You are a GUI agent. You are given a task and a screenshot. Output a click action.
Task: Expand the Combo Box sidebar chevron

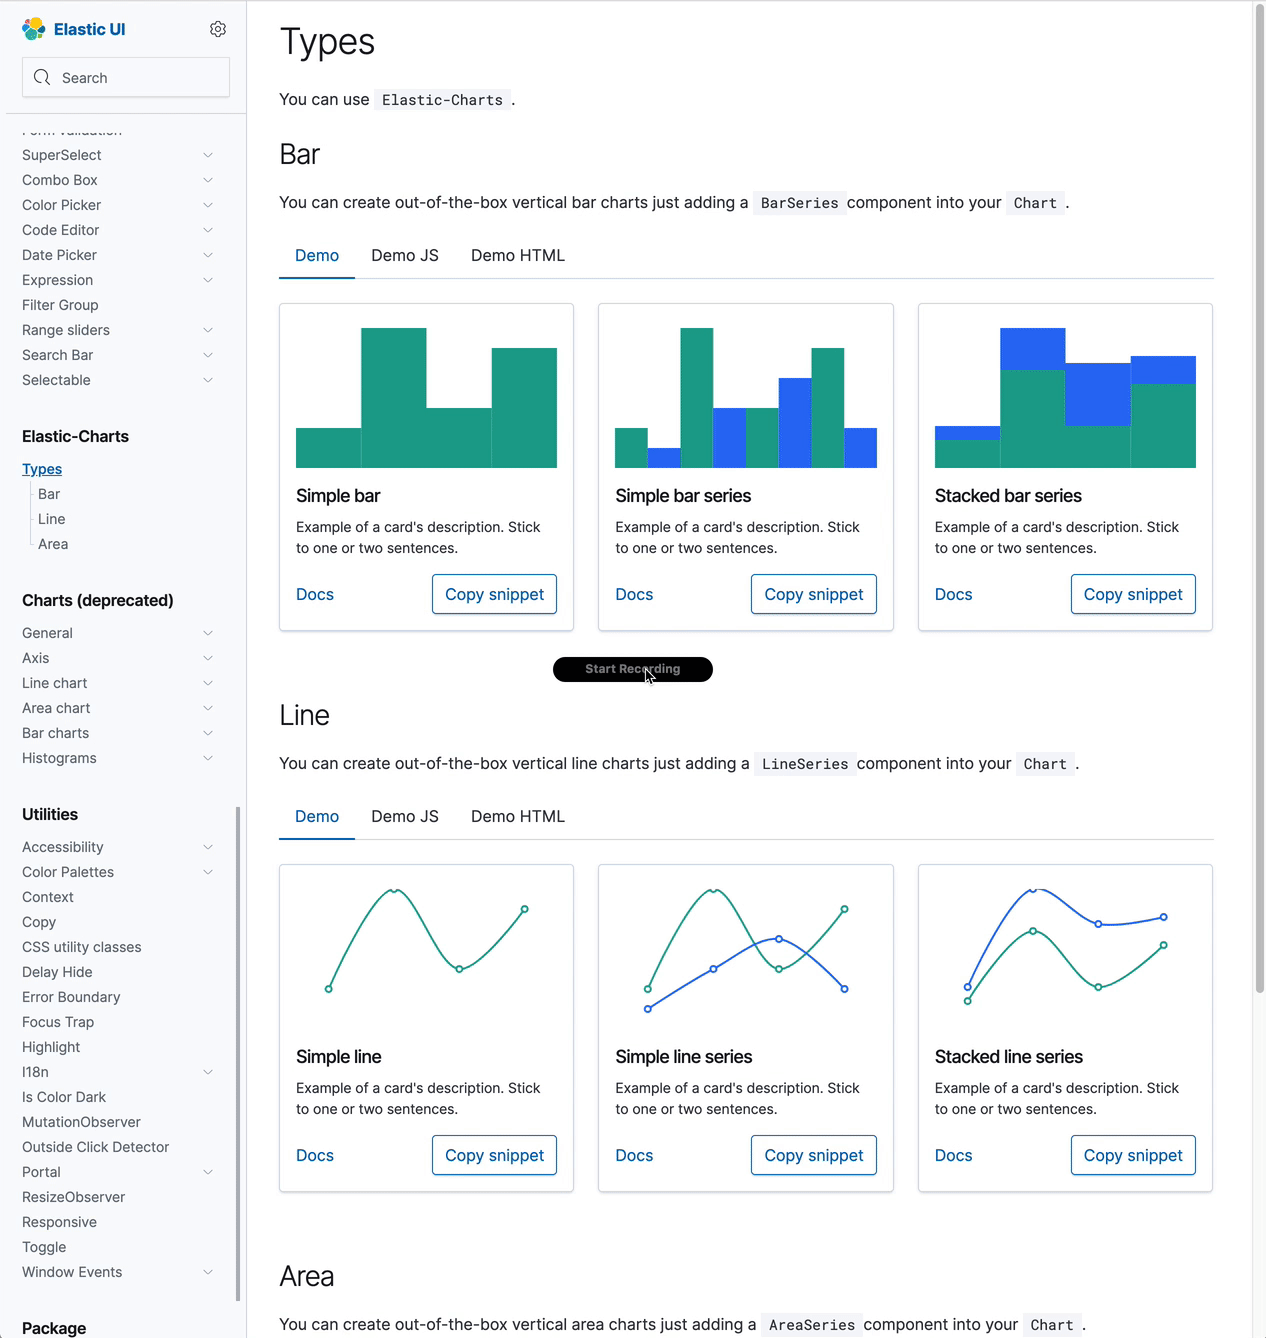point(208,180)
